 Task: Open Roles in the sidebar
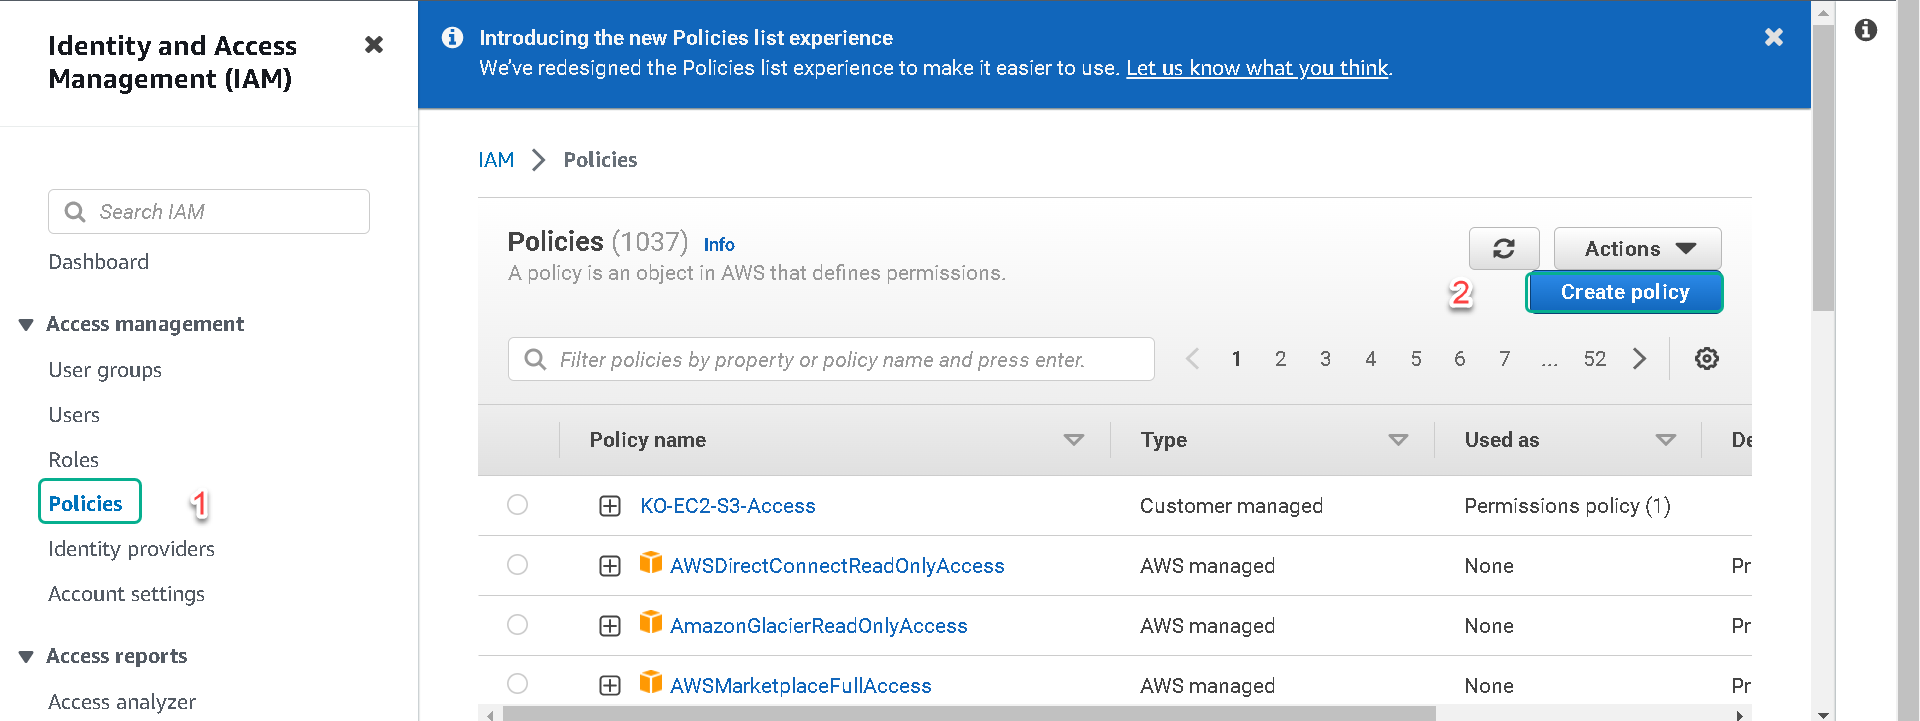coord(74,460)
